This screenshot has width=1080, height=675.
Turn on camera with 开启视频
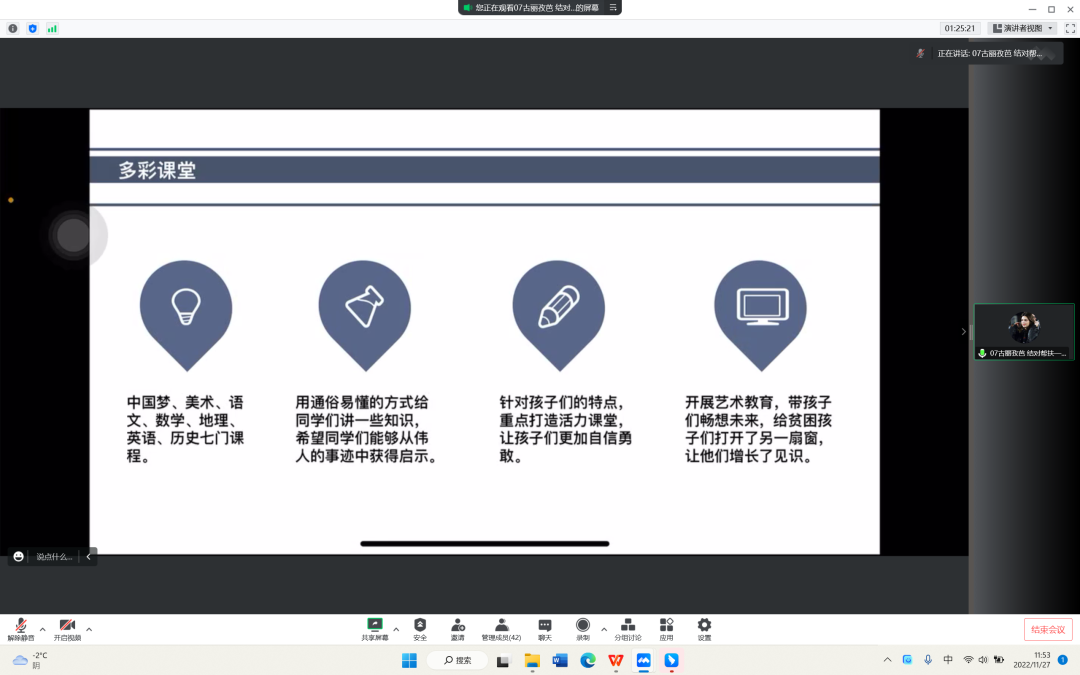coord(67,630)
